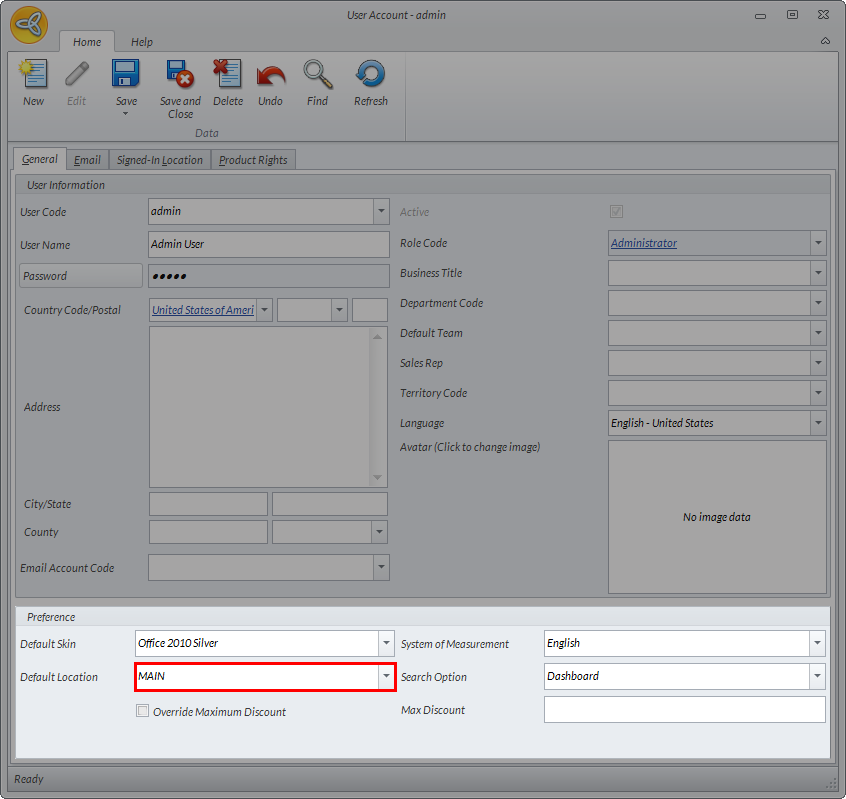Click the Save floppy disk icon
This screenshot has width=846, height=799.
[x=126, y=76]
